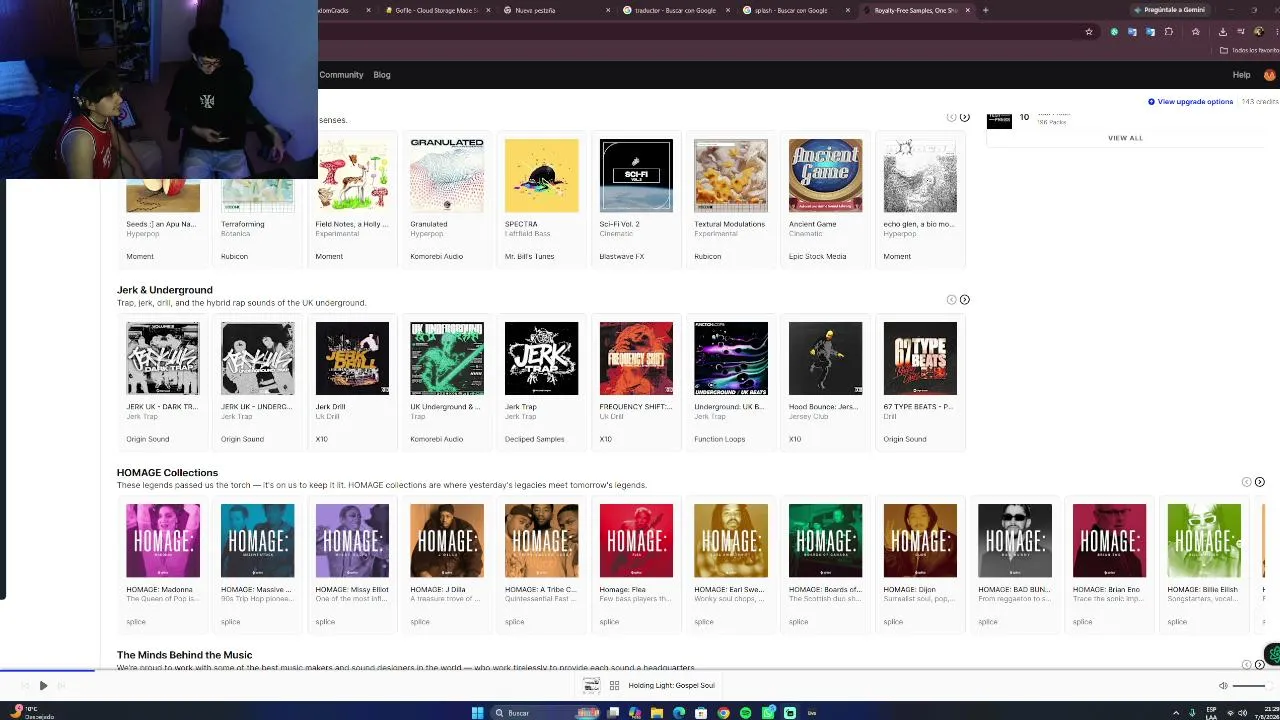Open the browser extensions puzzle icon
Image resolution: width=1280 pixels, height=720 pixels.
pos(1168,32)
